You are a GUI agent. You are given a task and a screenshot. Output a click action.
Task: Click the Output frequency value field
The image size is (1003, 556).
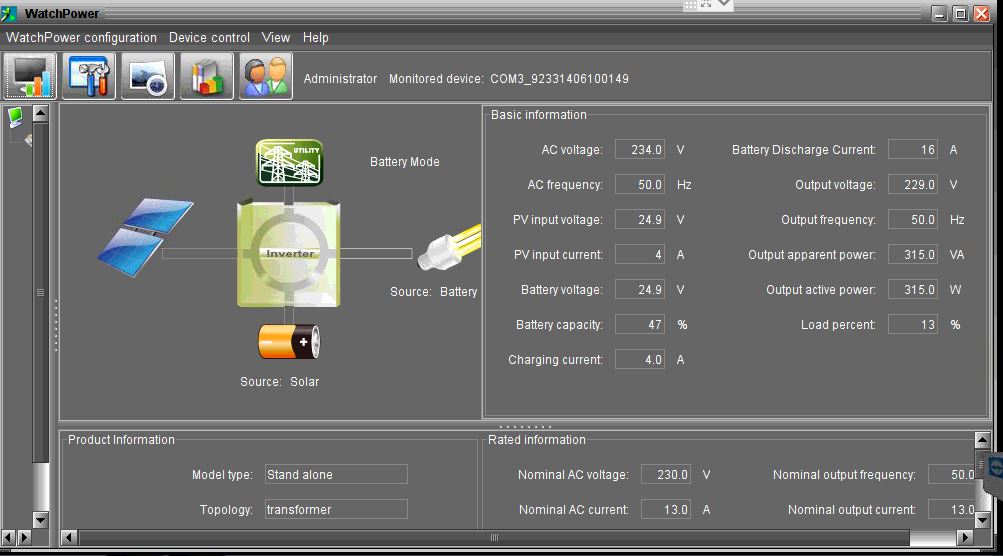[913, 219]
